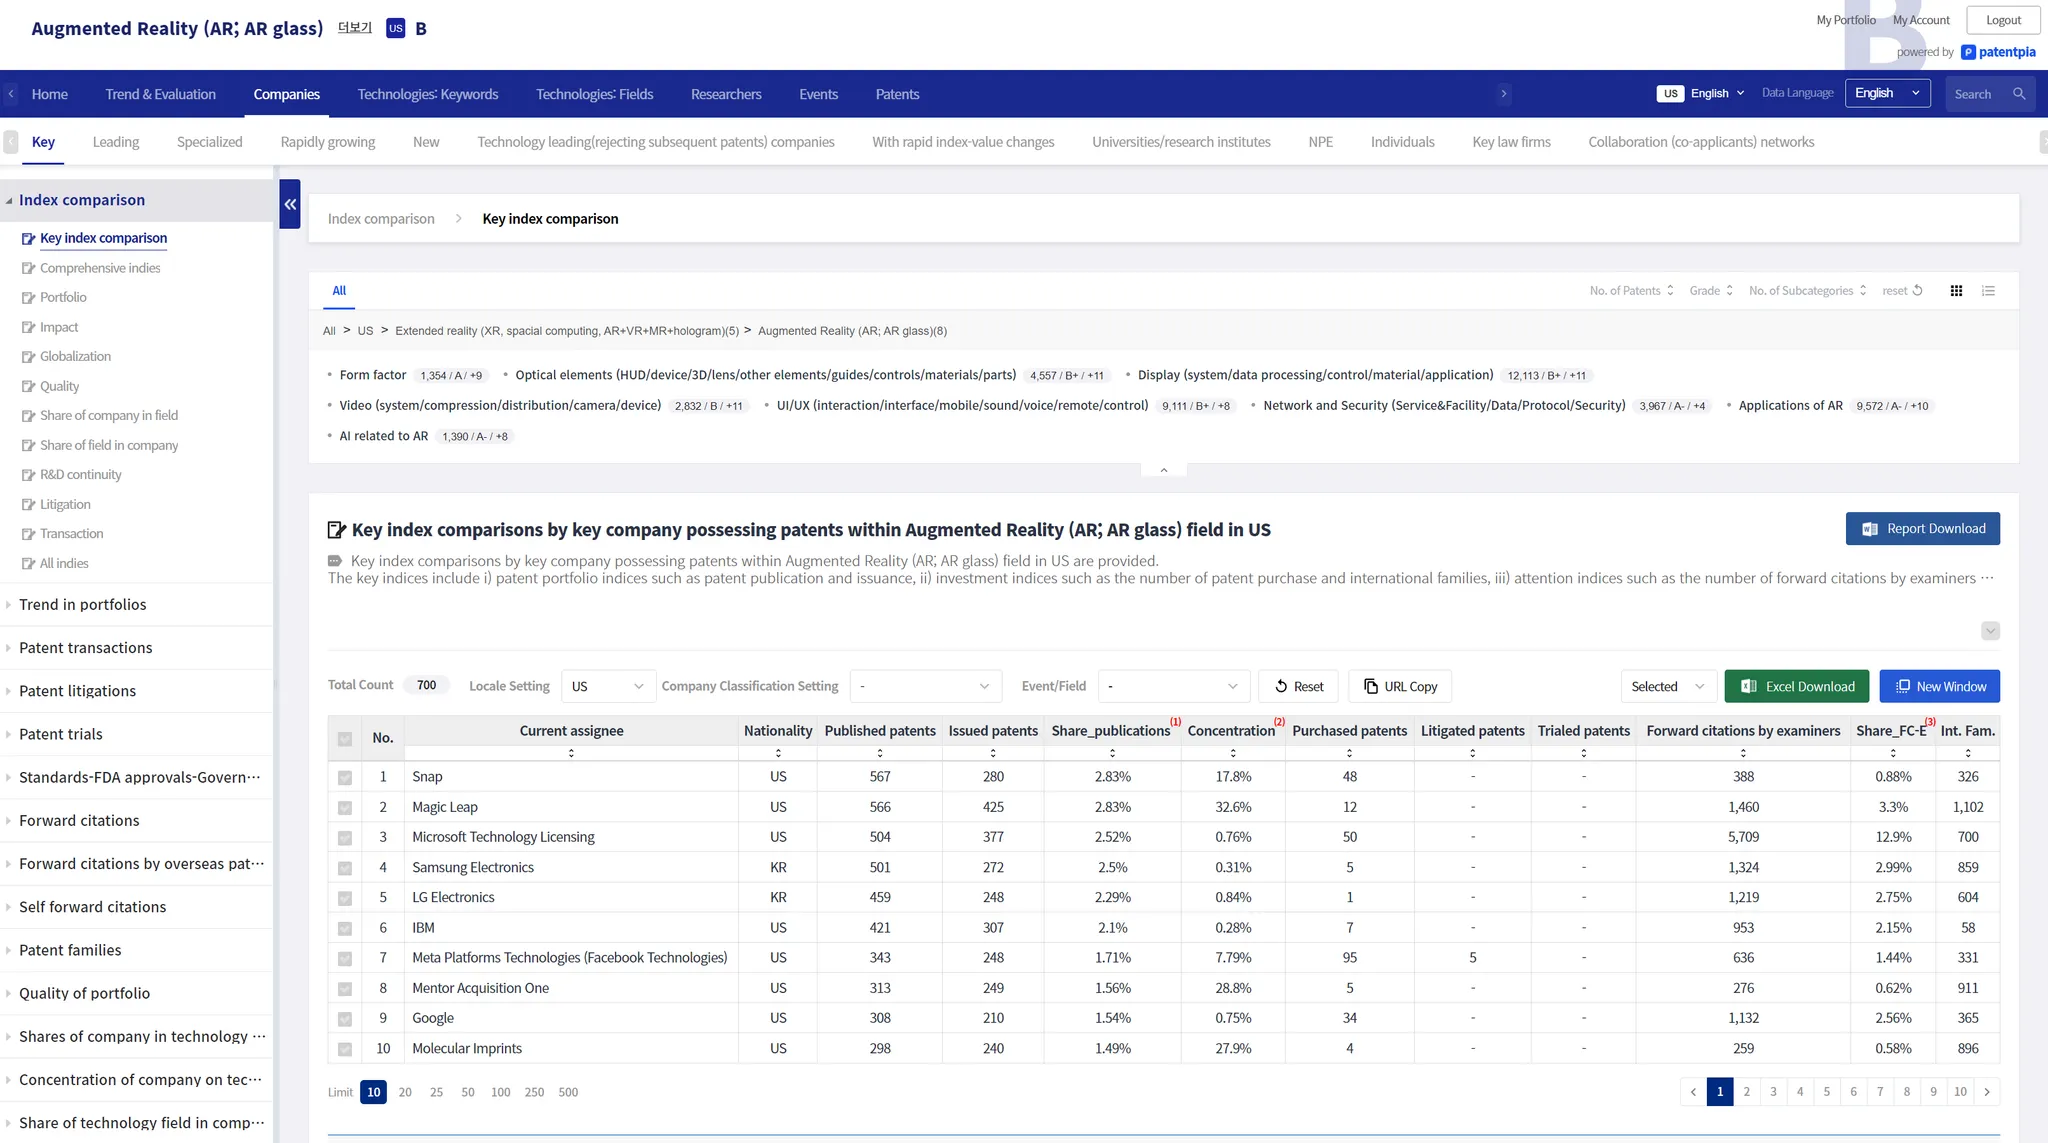Open Comprehensive indies sidebar link
2048x1143 pixels.
[x=100, y=268]
